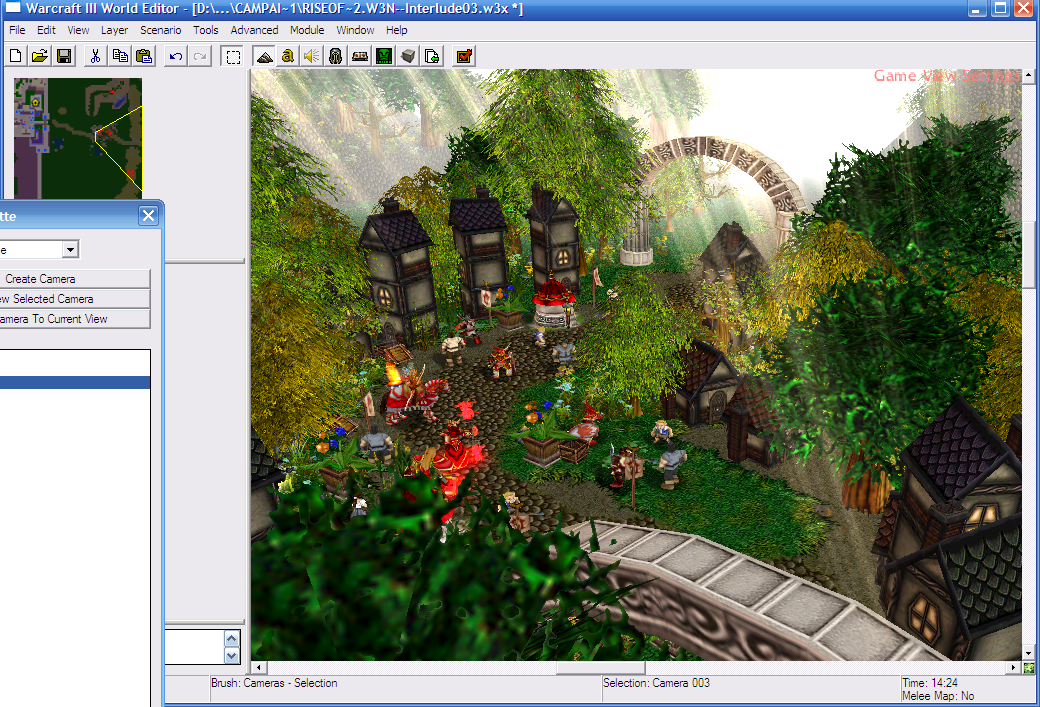
Task: Open the Object Manager cube icon
Action: [x=408, y=56]
